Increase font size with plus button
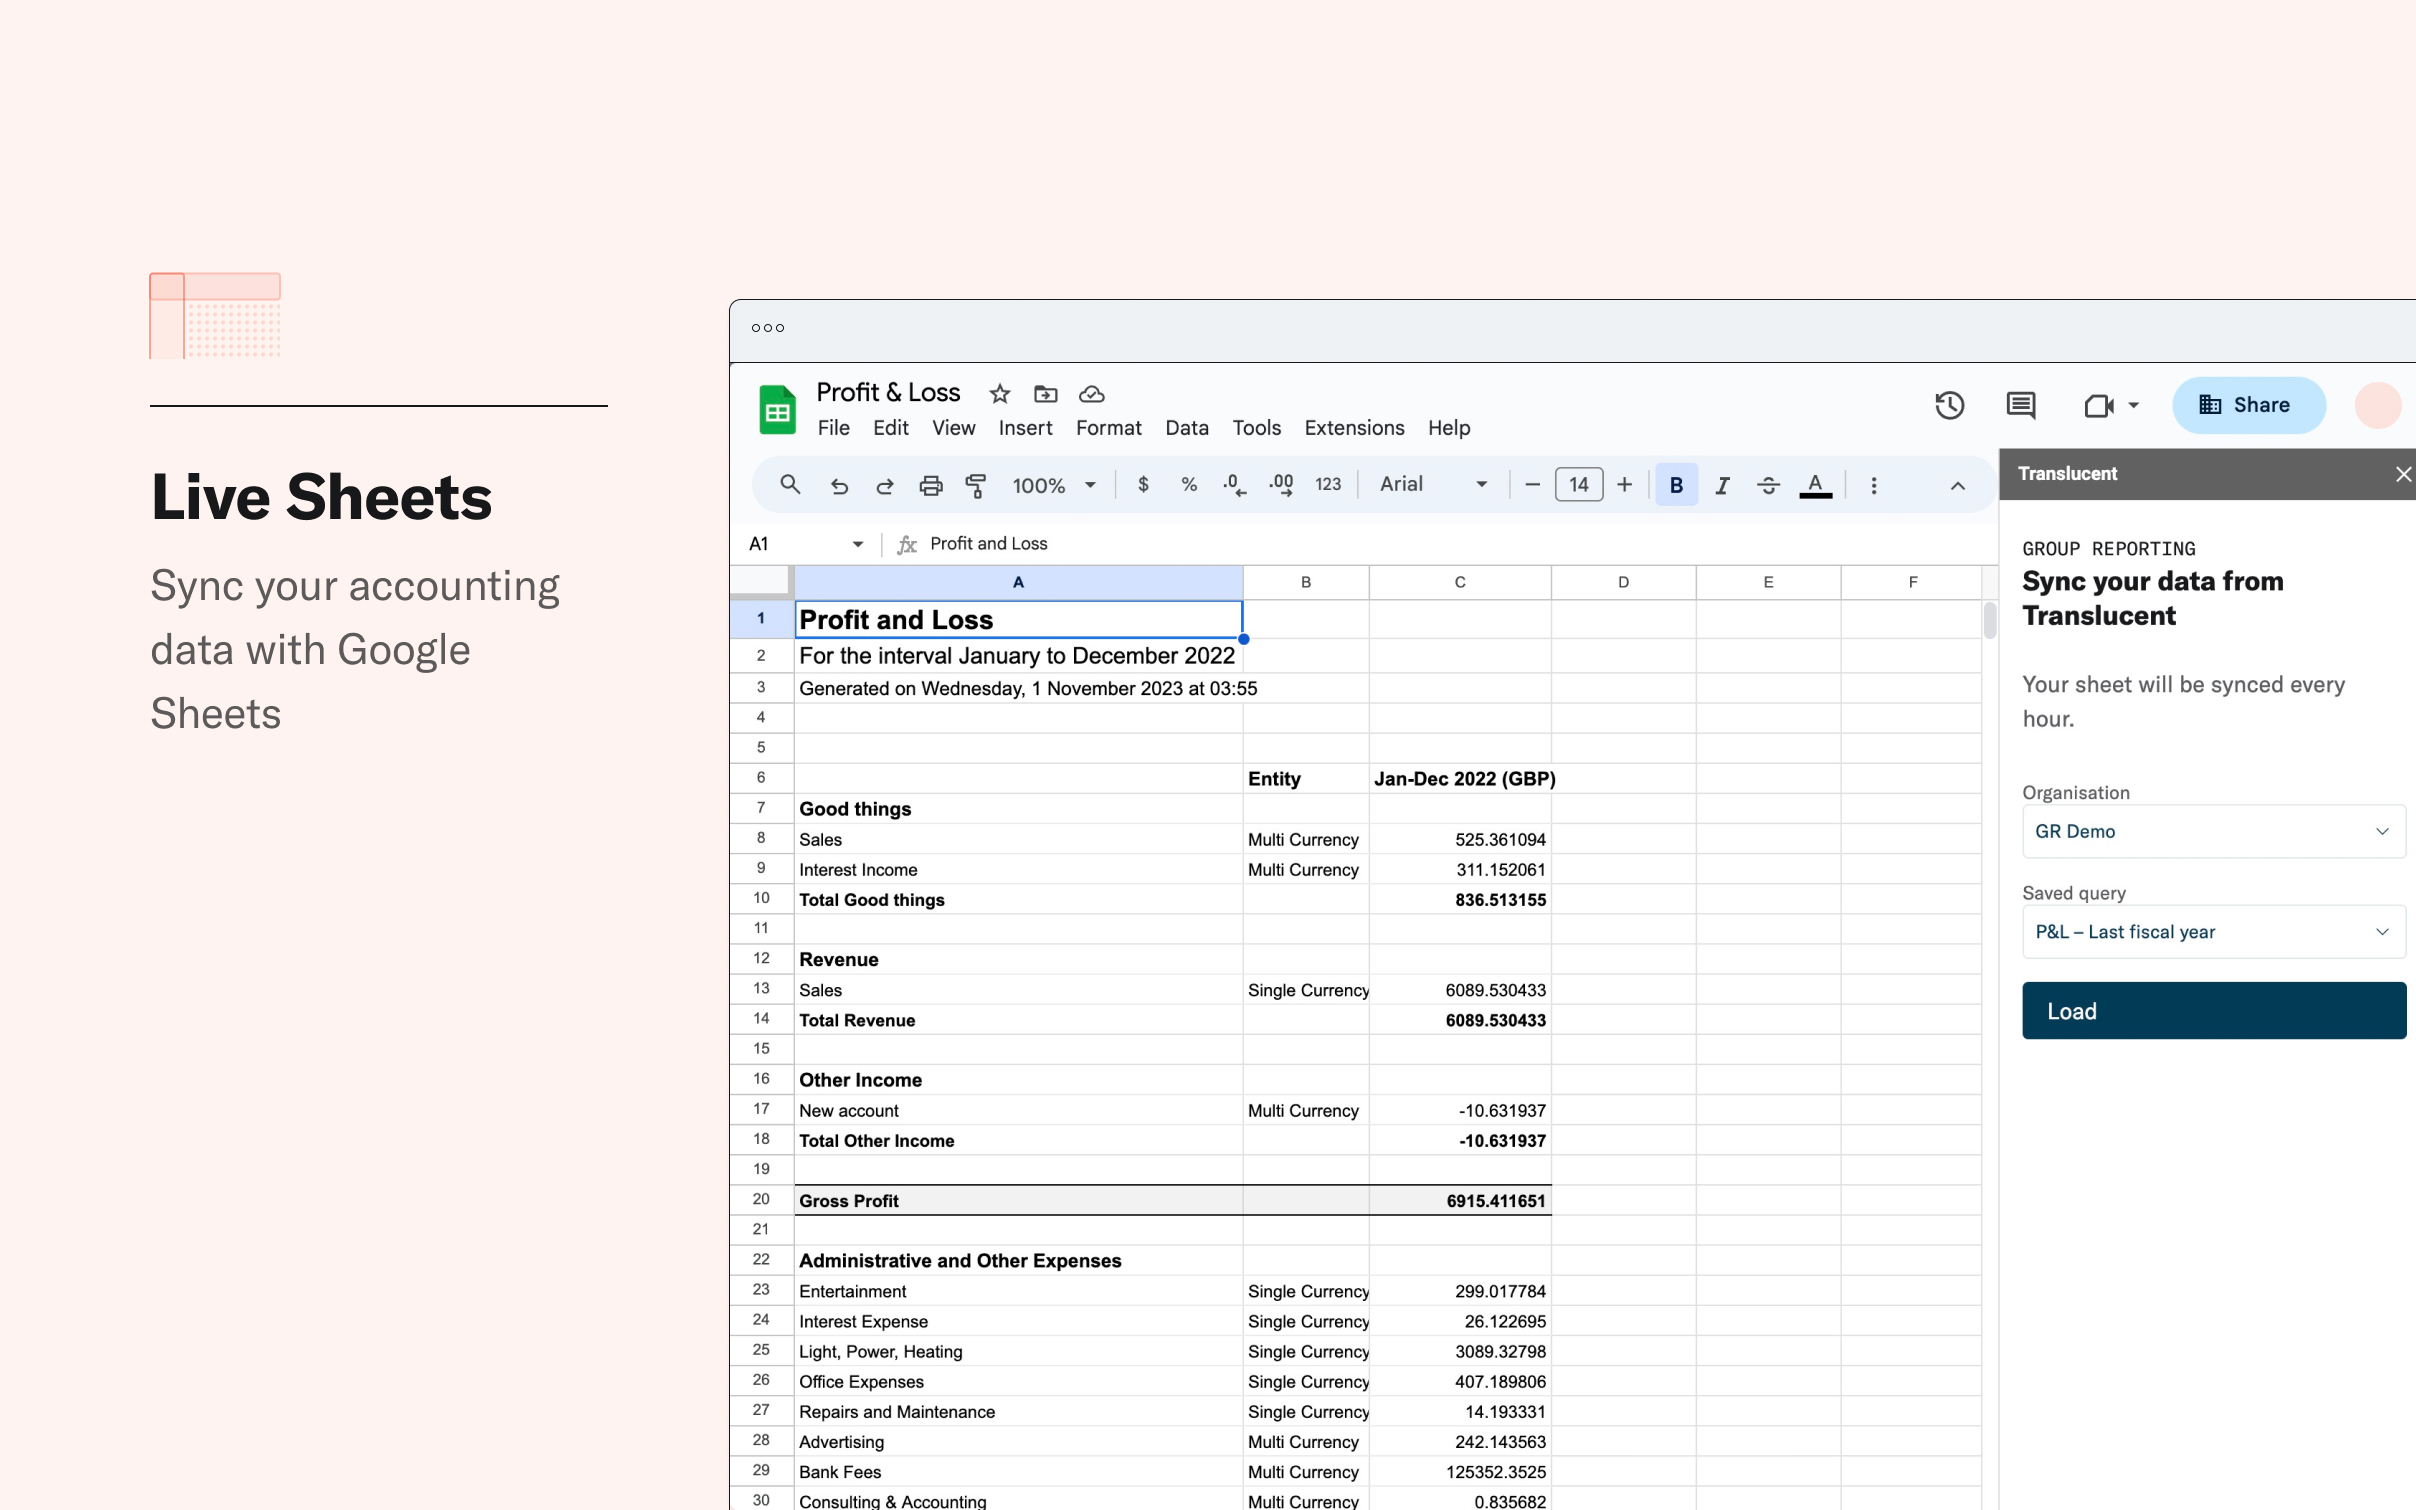The height and width of the screenshot is (1510, 2416). pos(1625,485)
